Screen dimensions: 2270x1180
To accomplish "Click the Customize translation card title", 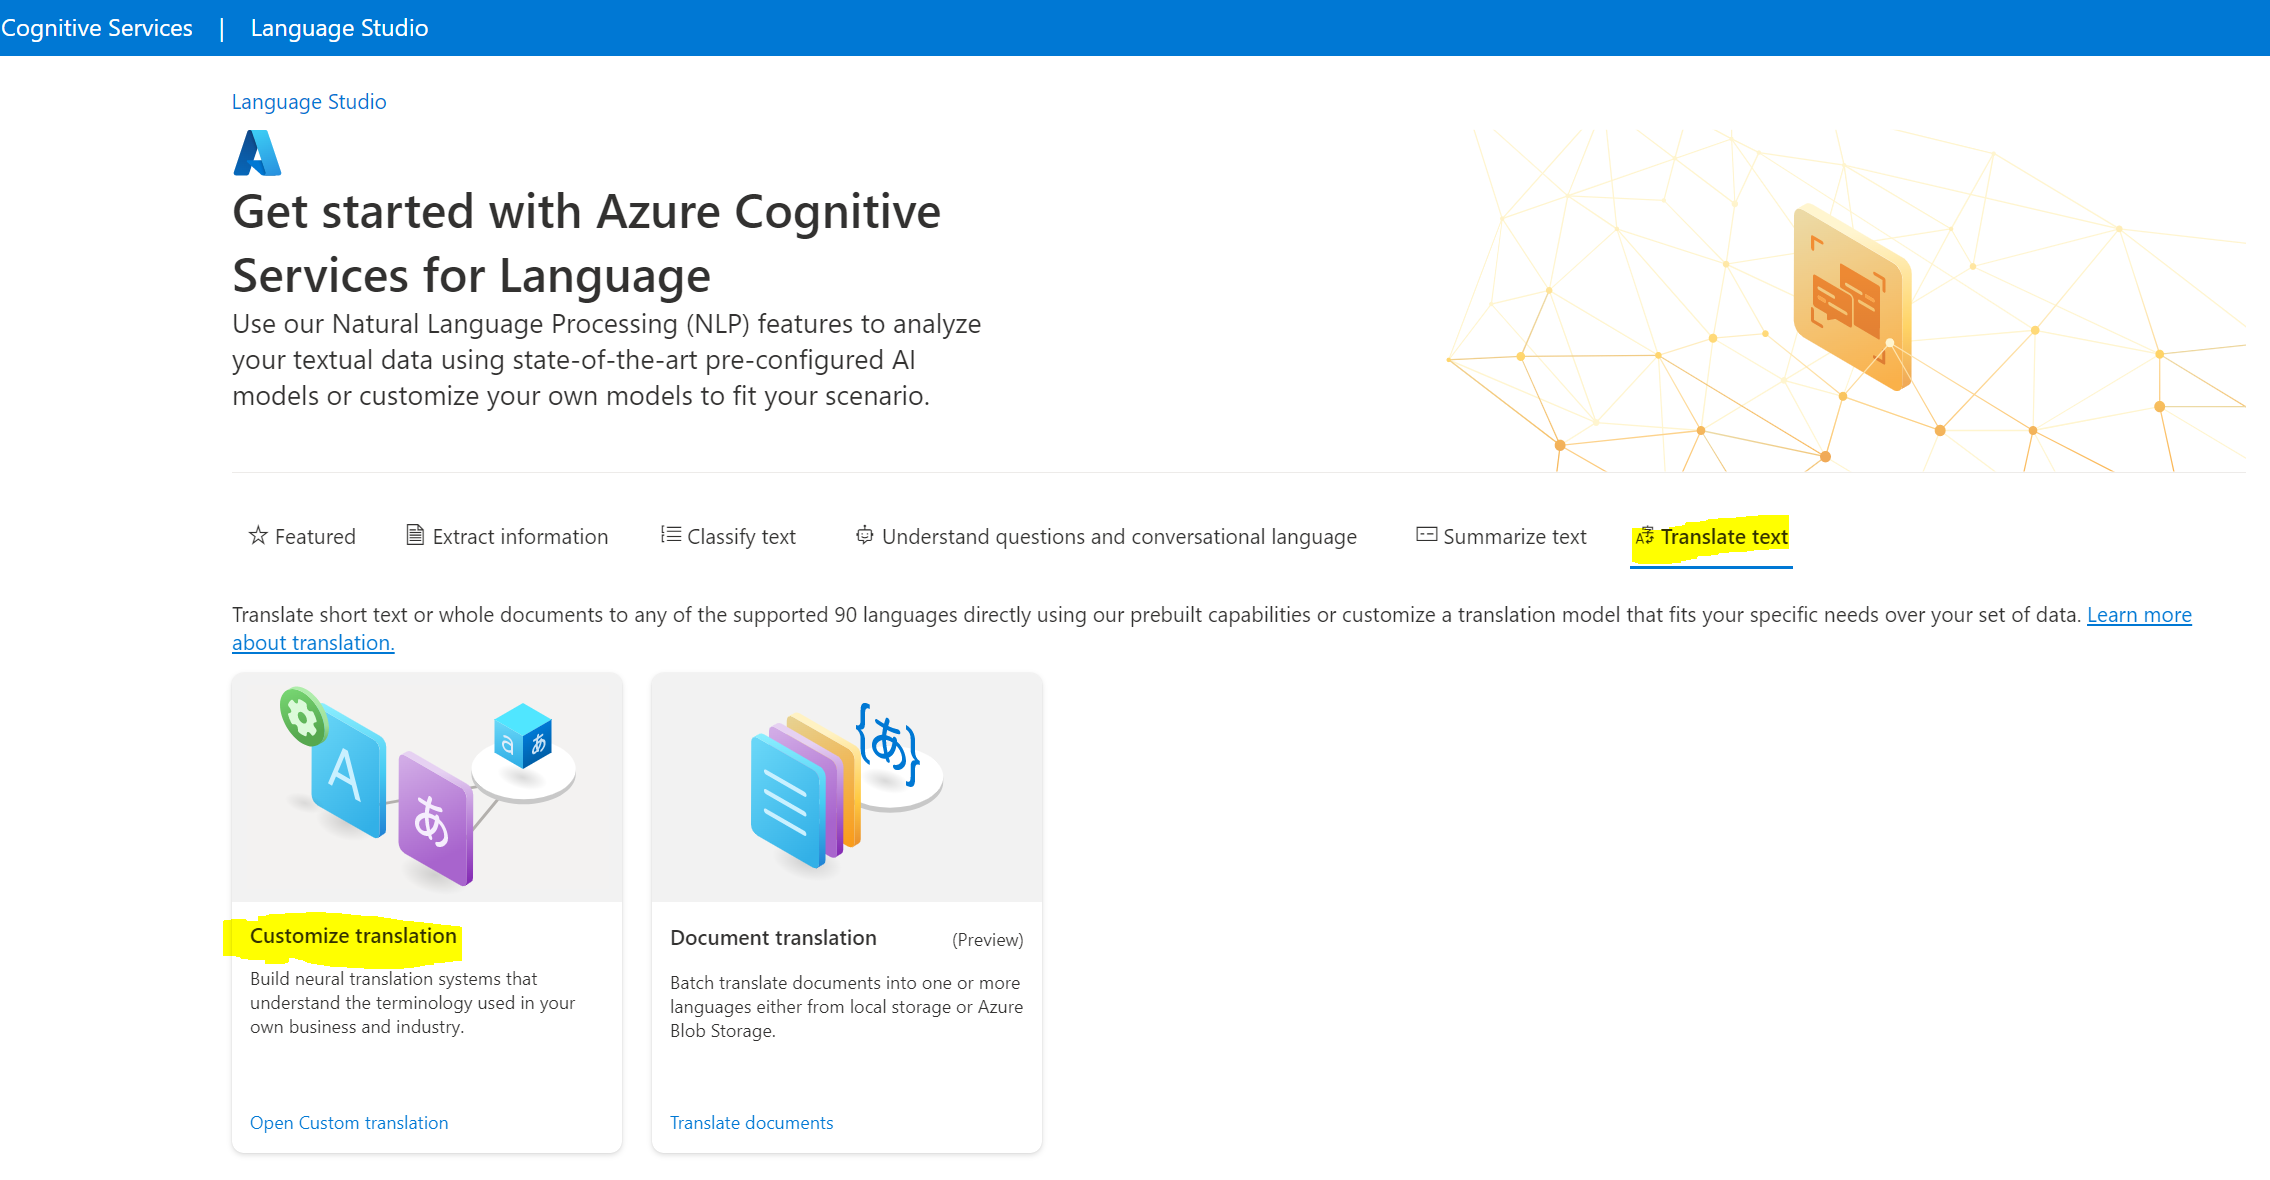I will pos(353,936).
